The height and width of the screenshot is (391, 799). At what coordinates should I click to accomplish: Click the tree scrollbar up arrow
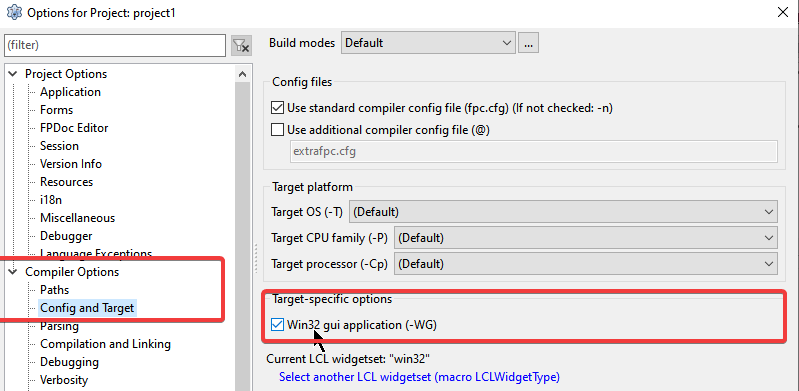coord(243,74)
